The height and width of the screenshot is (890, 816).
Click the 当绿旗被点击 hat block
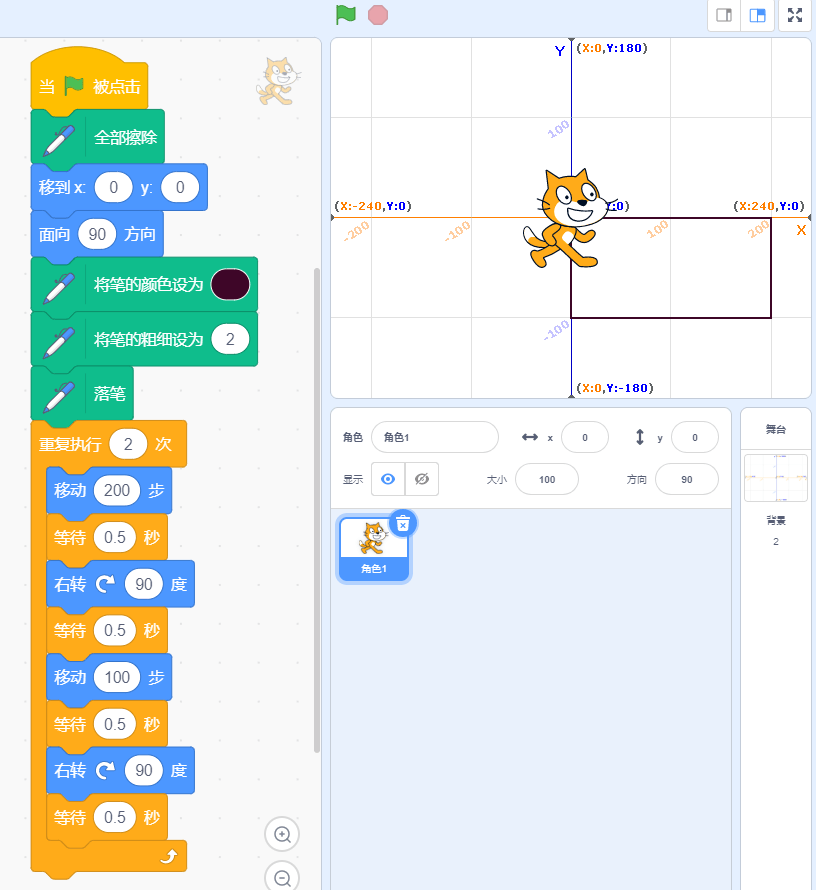point(89,79)
